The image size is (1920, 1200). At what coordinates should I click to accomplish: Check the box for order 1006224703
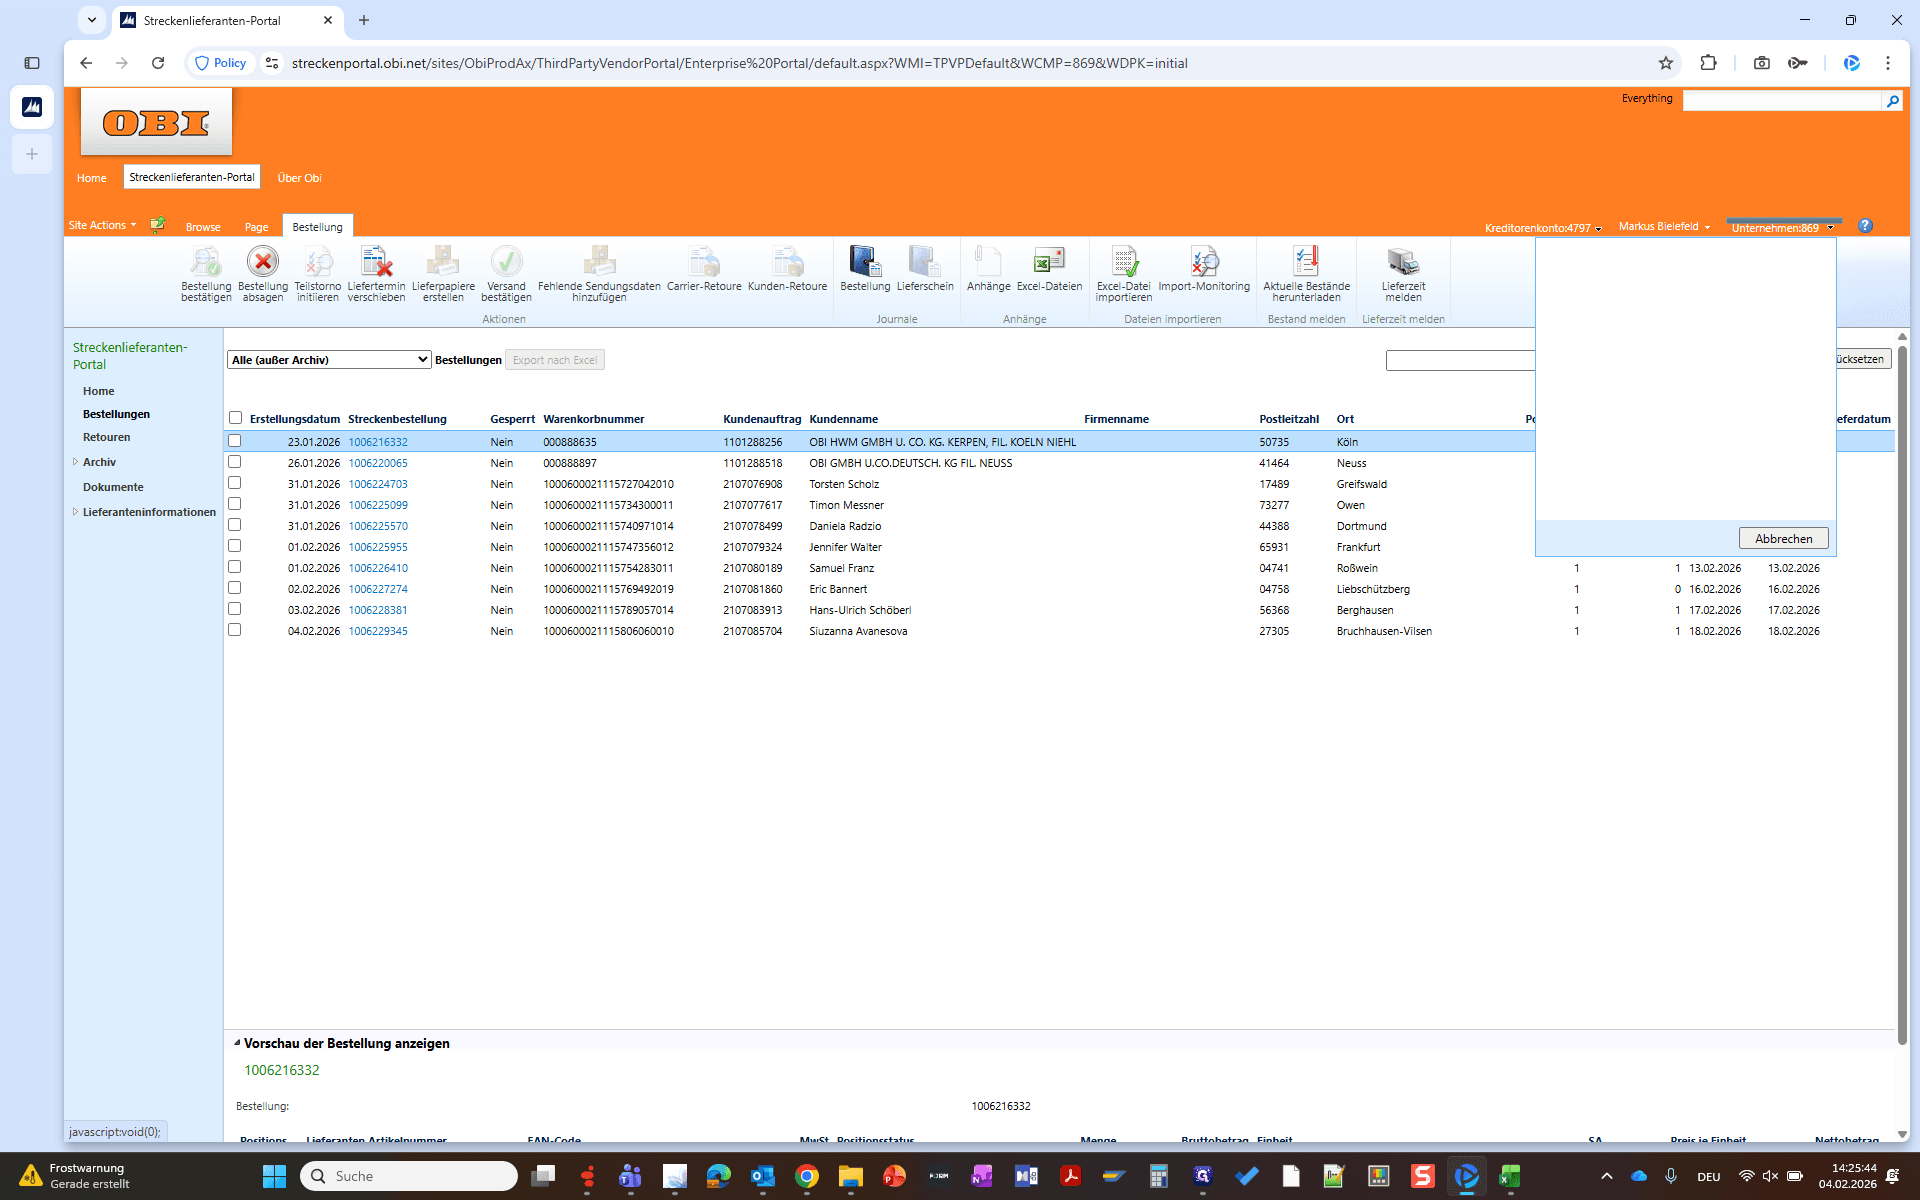[235, 483]
